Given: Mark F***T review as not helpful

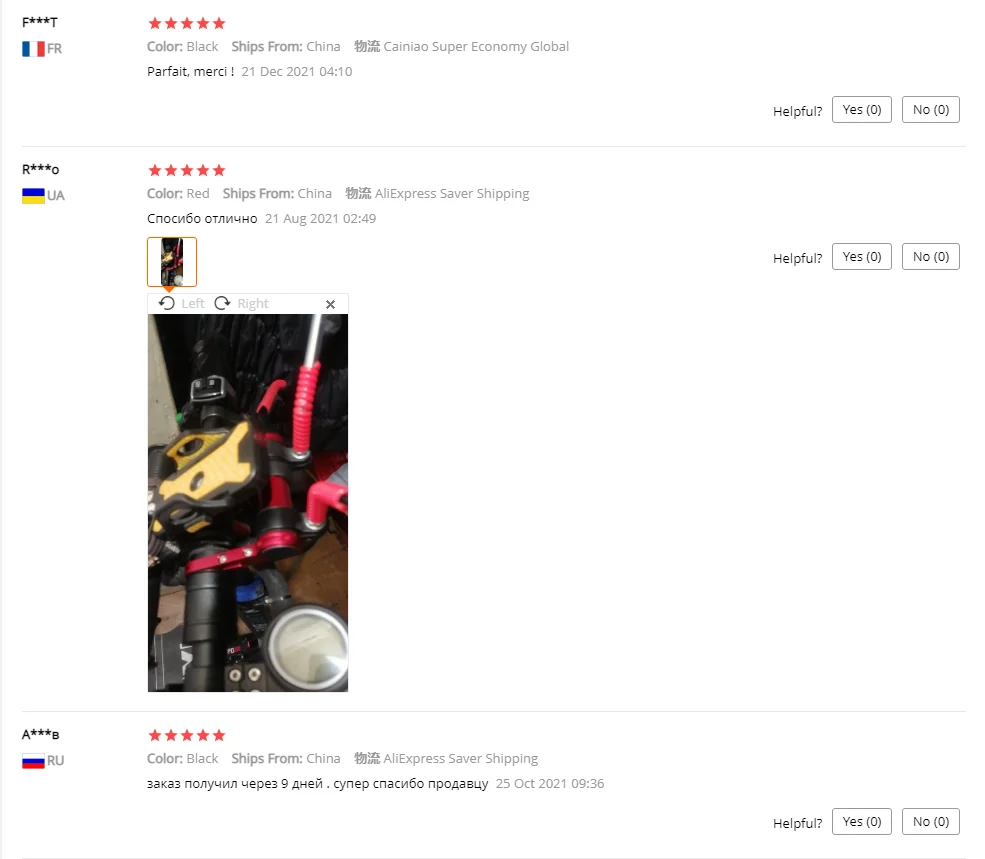Looking at the screenshot, I should tap(930, 110).
